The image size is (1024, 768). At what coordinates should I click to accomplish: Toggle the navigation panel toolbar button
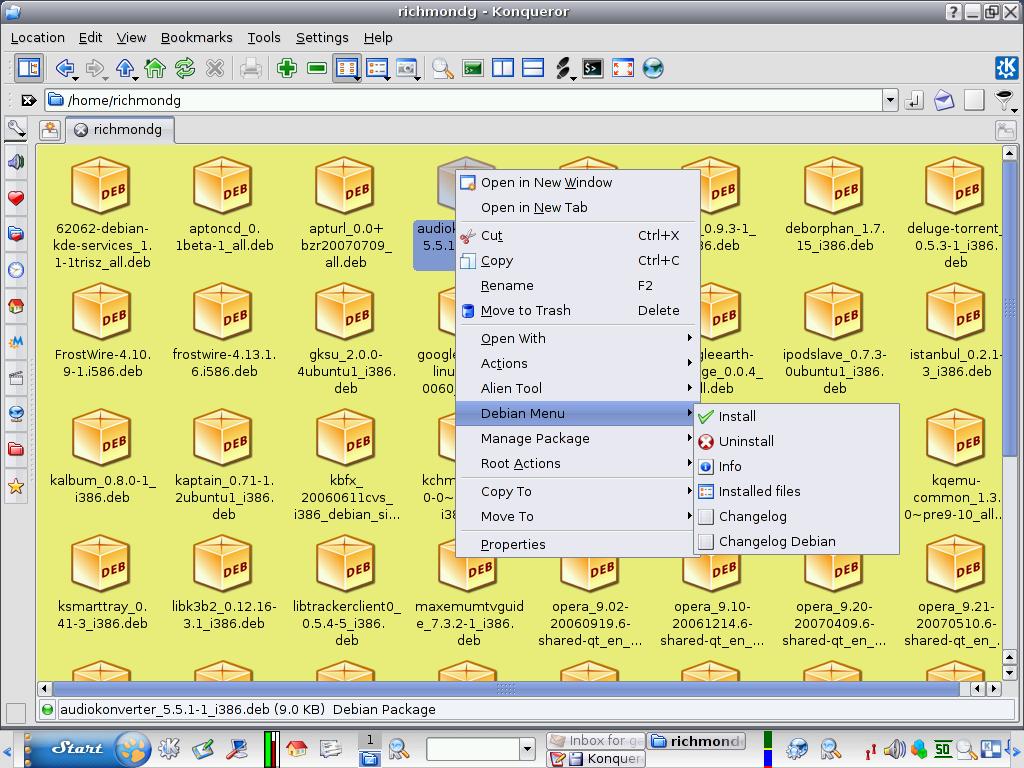pos(29,68)
